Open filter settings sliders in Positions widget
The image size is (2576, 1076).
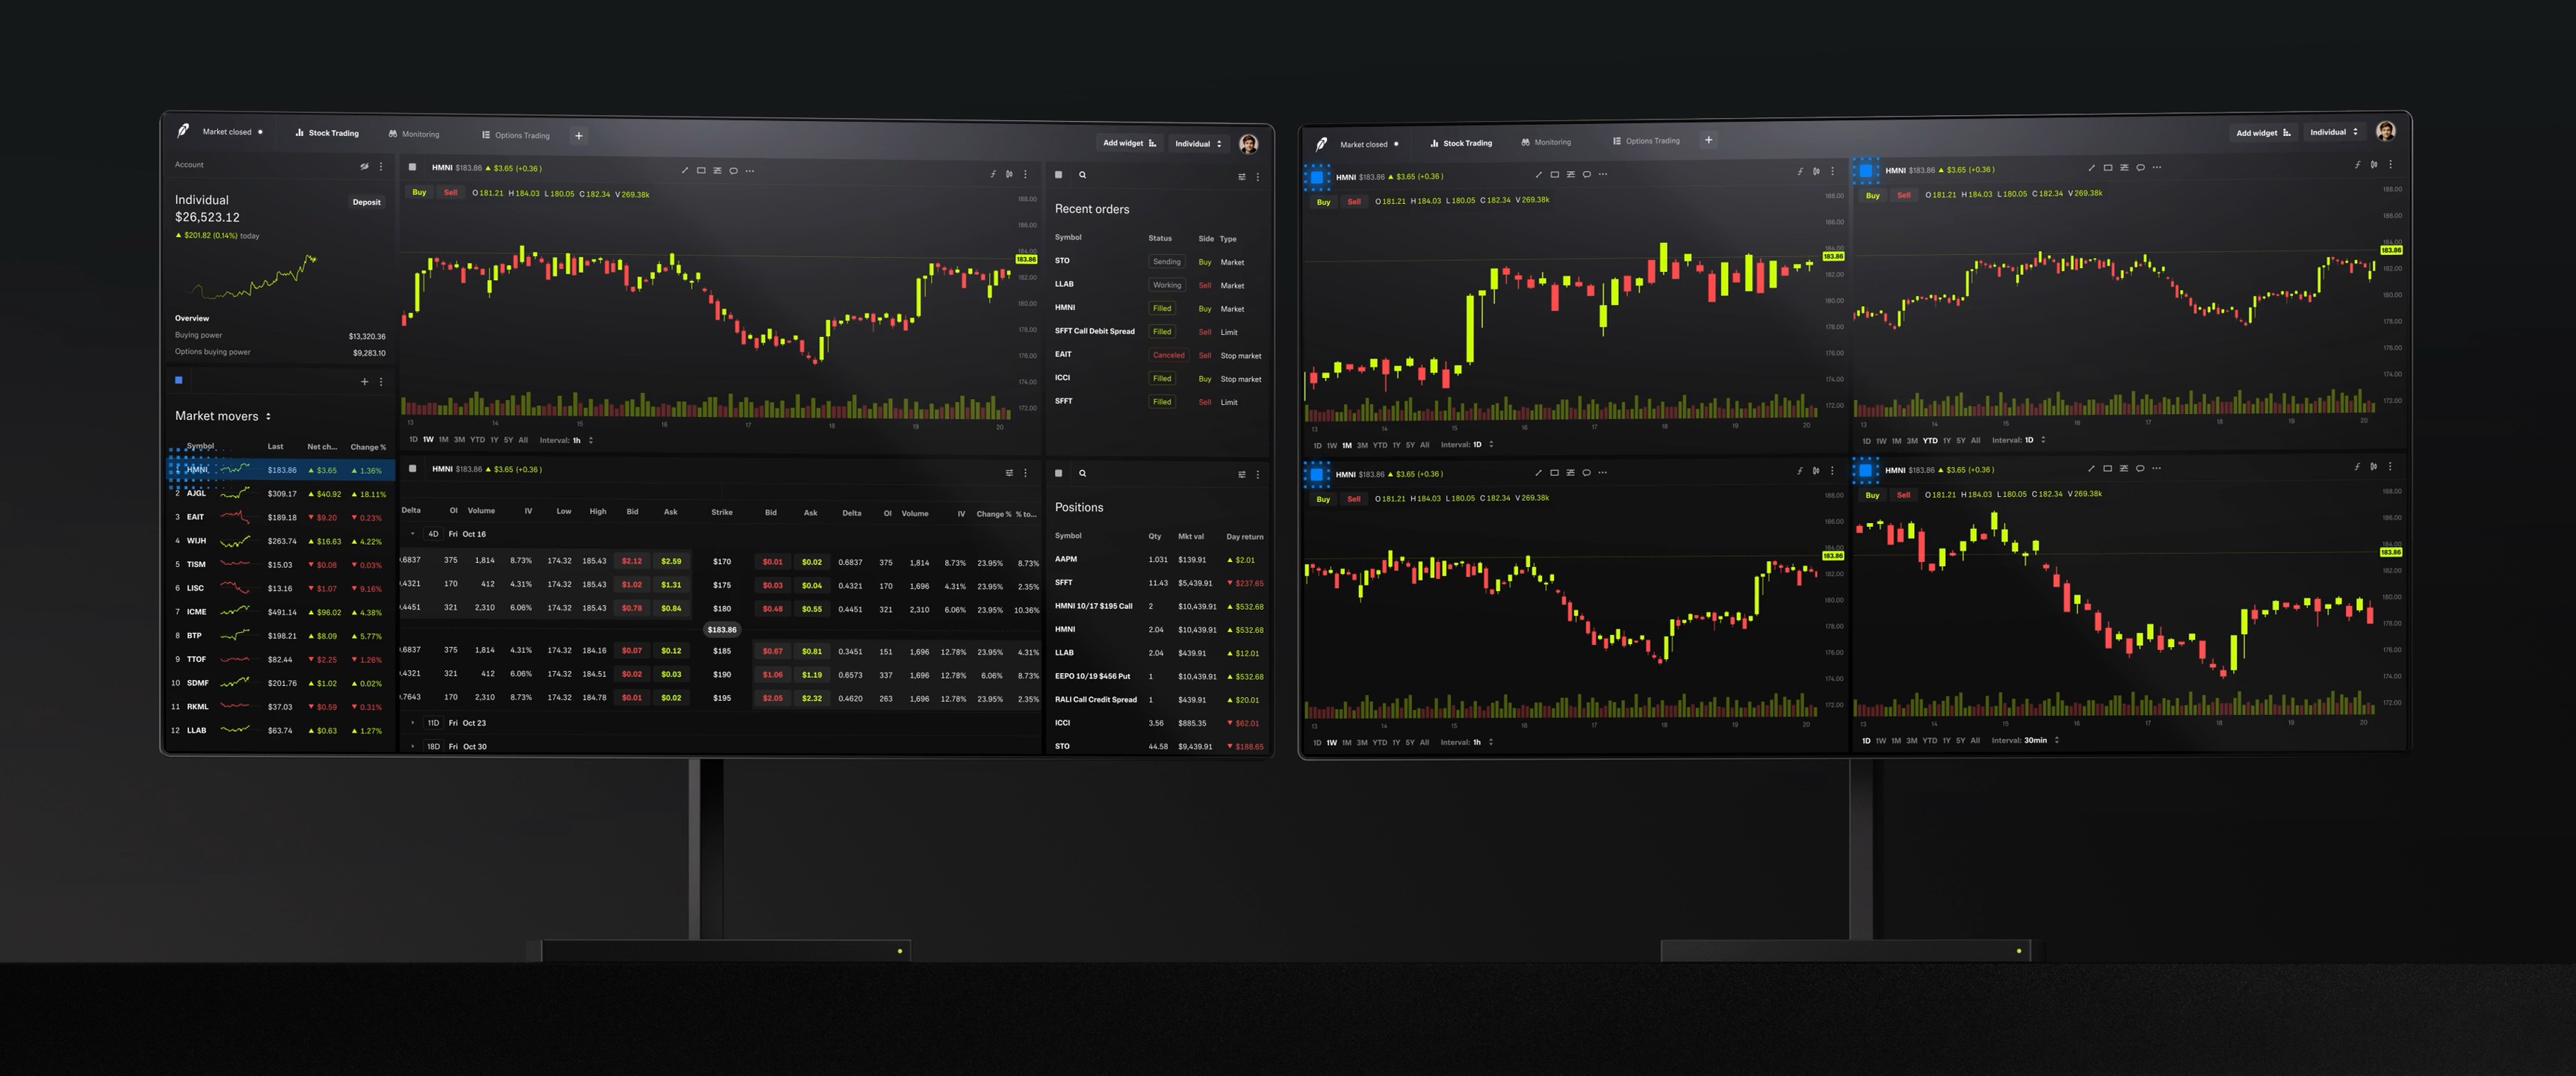point(1242,472)
